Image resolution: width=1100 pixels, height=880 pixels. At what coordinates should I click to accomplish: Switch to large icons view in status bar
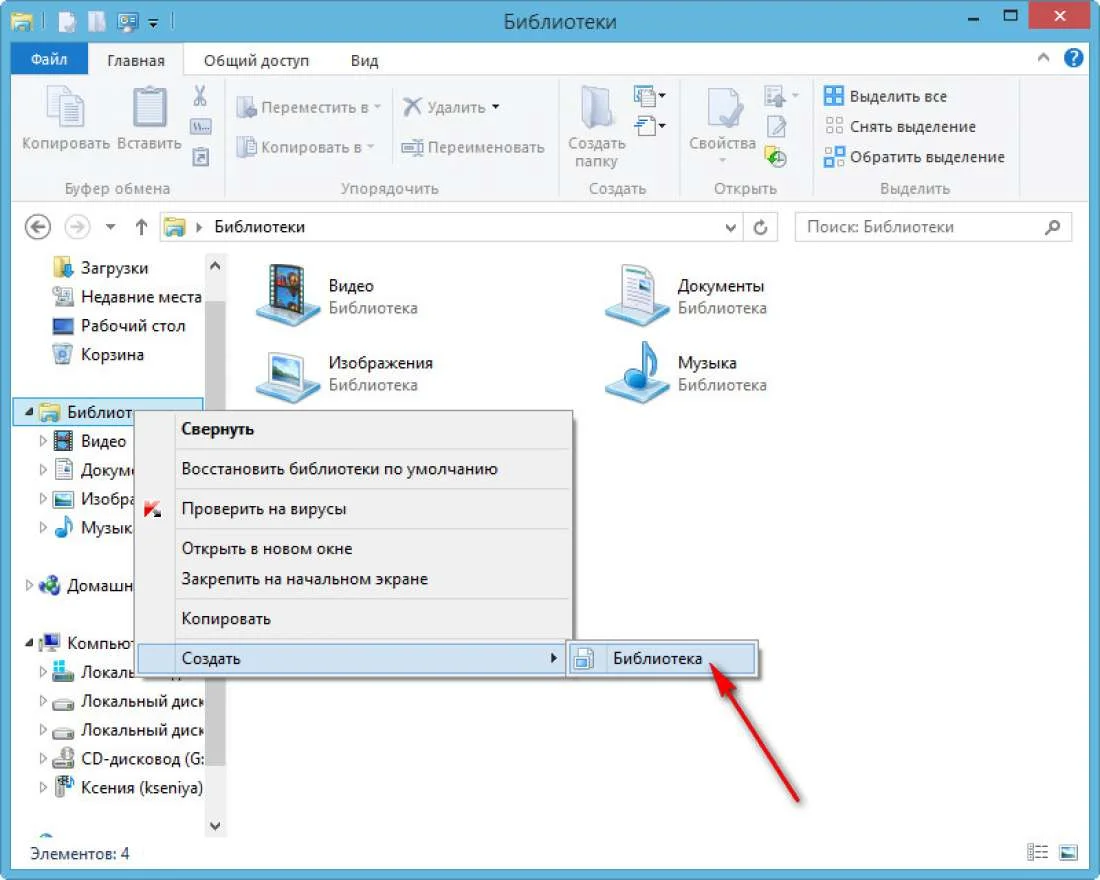coord(1068,852)
